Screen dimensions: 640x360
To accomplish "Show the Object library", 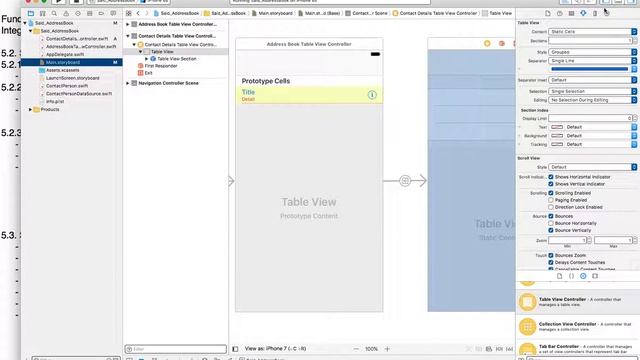I will pos(583,276).
